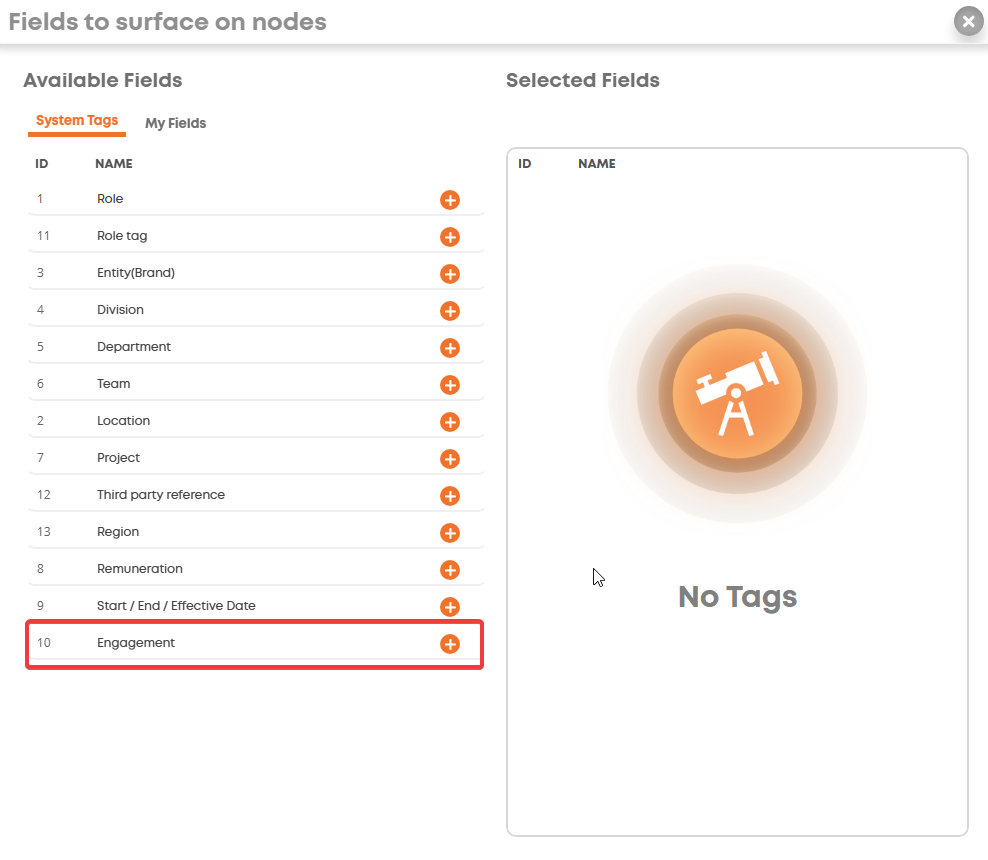Add Project field via plus icon

pyautogui.click(x=450, y=459)
